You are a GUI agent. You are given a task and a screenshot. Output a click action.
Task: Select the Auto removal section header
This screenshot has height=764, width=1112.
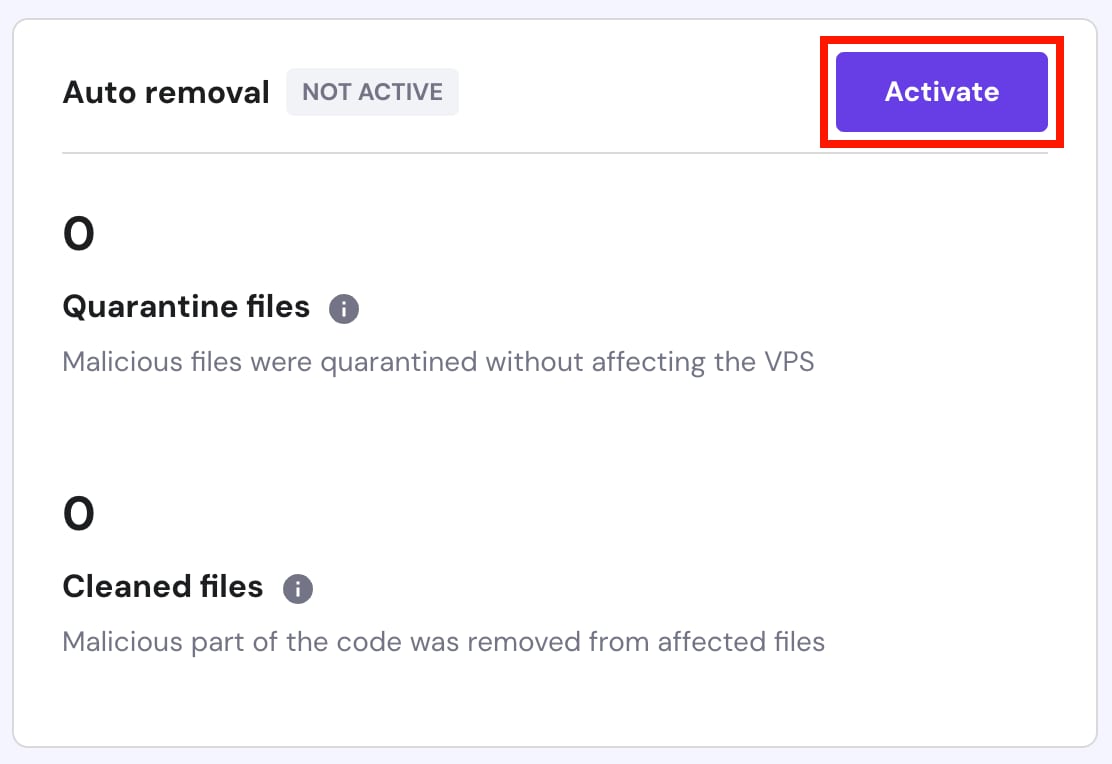(166, 92)
